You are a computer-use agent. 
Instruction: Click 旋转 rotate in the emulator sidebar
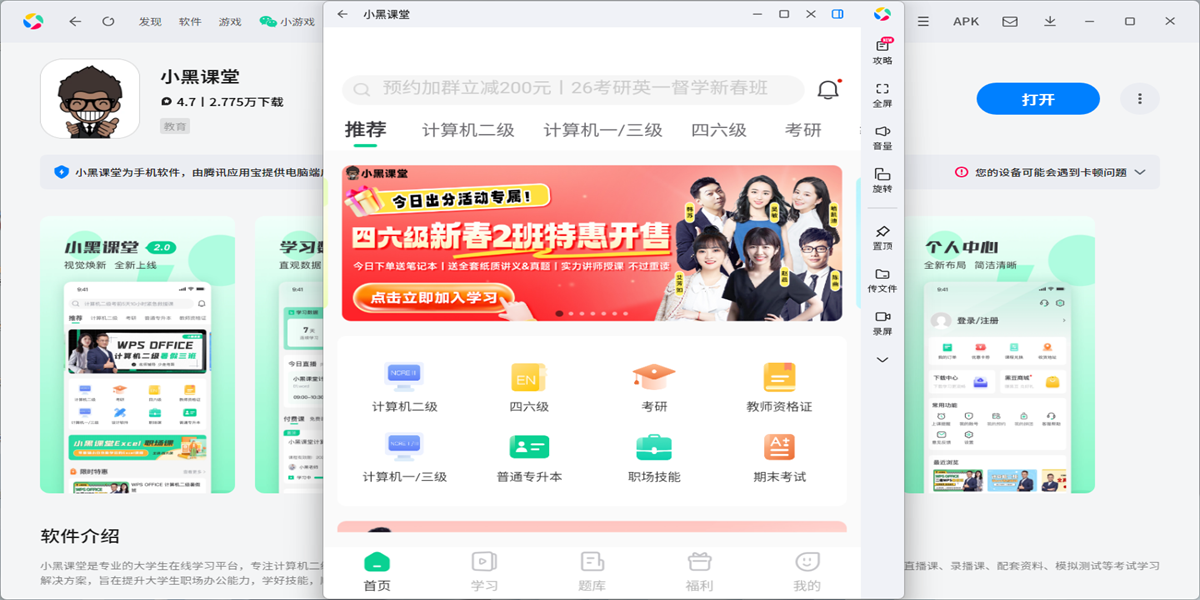pos(882,181)
